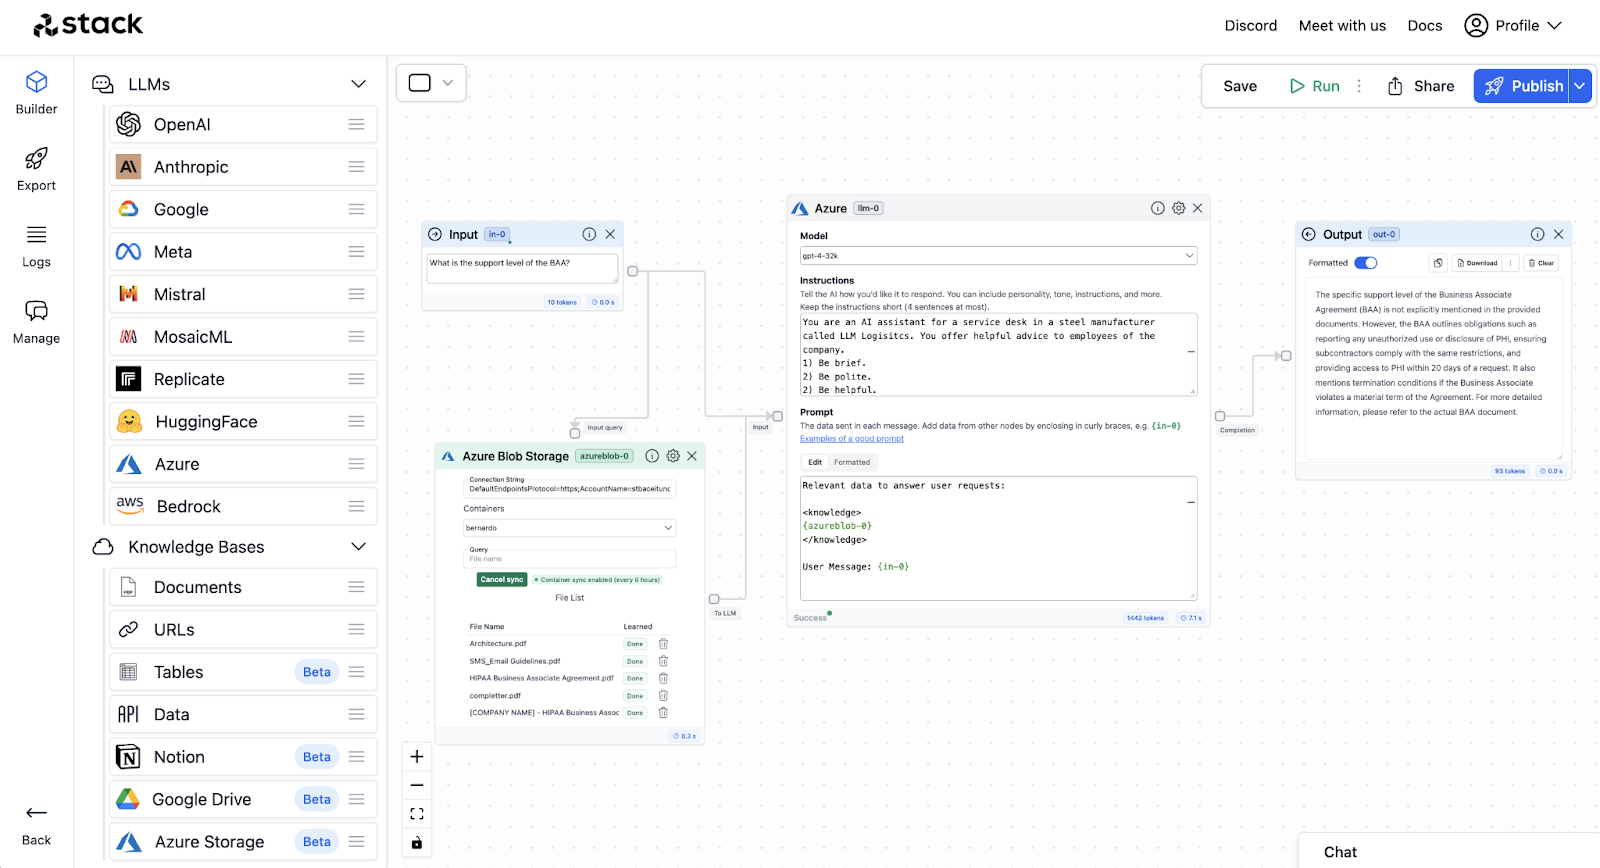
Task: Cancel sync in Azure Blob Storage
Action: 502,580
